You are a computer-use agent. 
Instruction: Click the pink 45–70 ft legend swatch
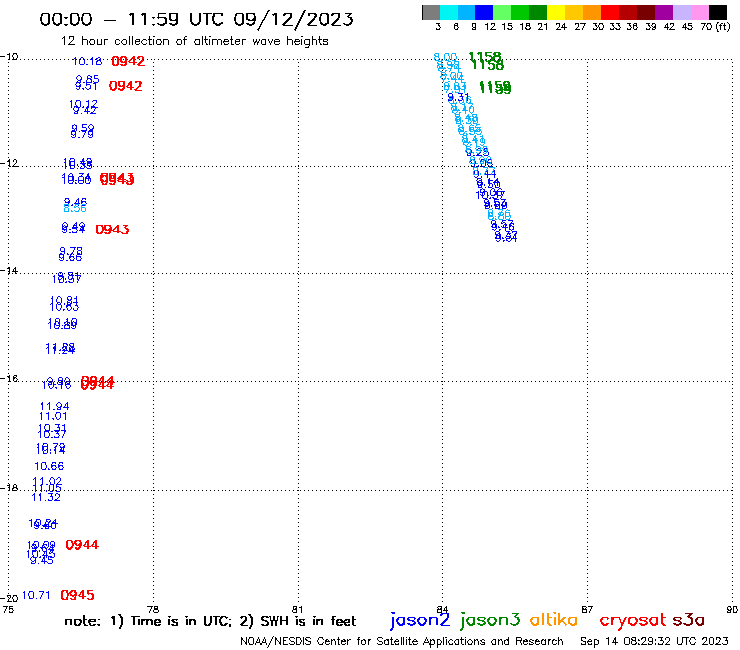click(x=699, y=12)
